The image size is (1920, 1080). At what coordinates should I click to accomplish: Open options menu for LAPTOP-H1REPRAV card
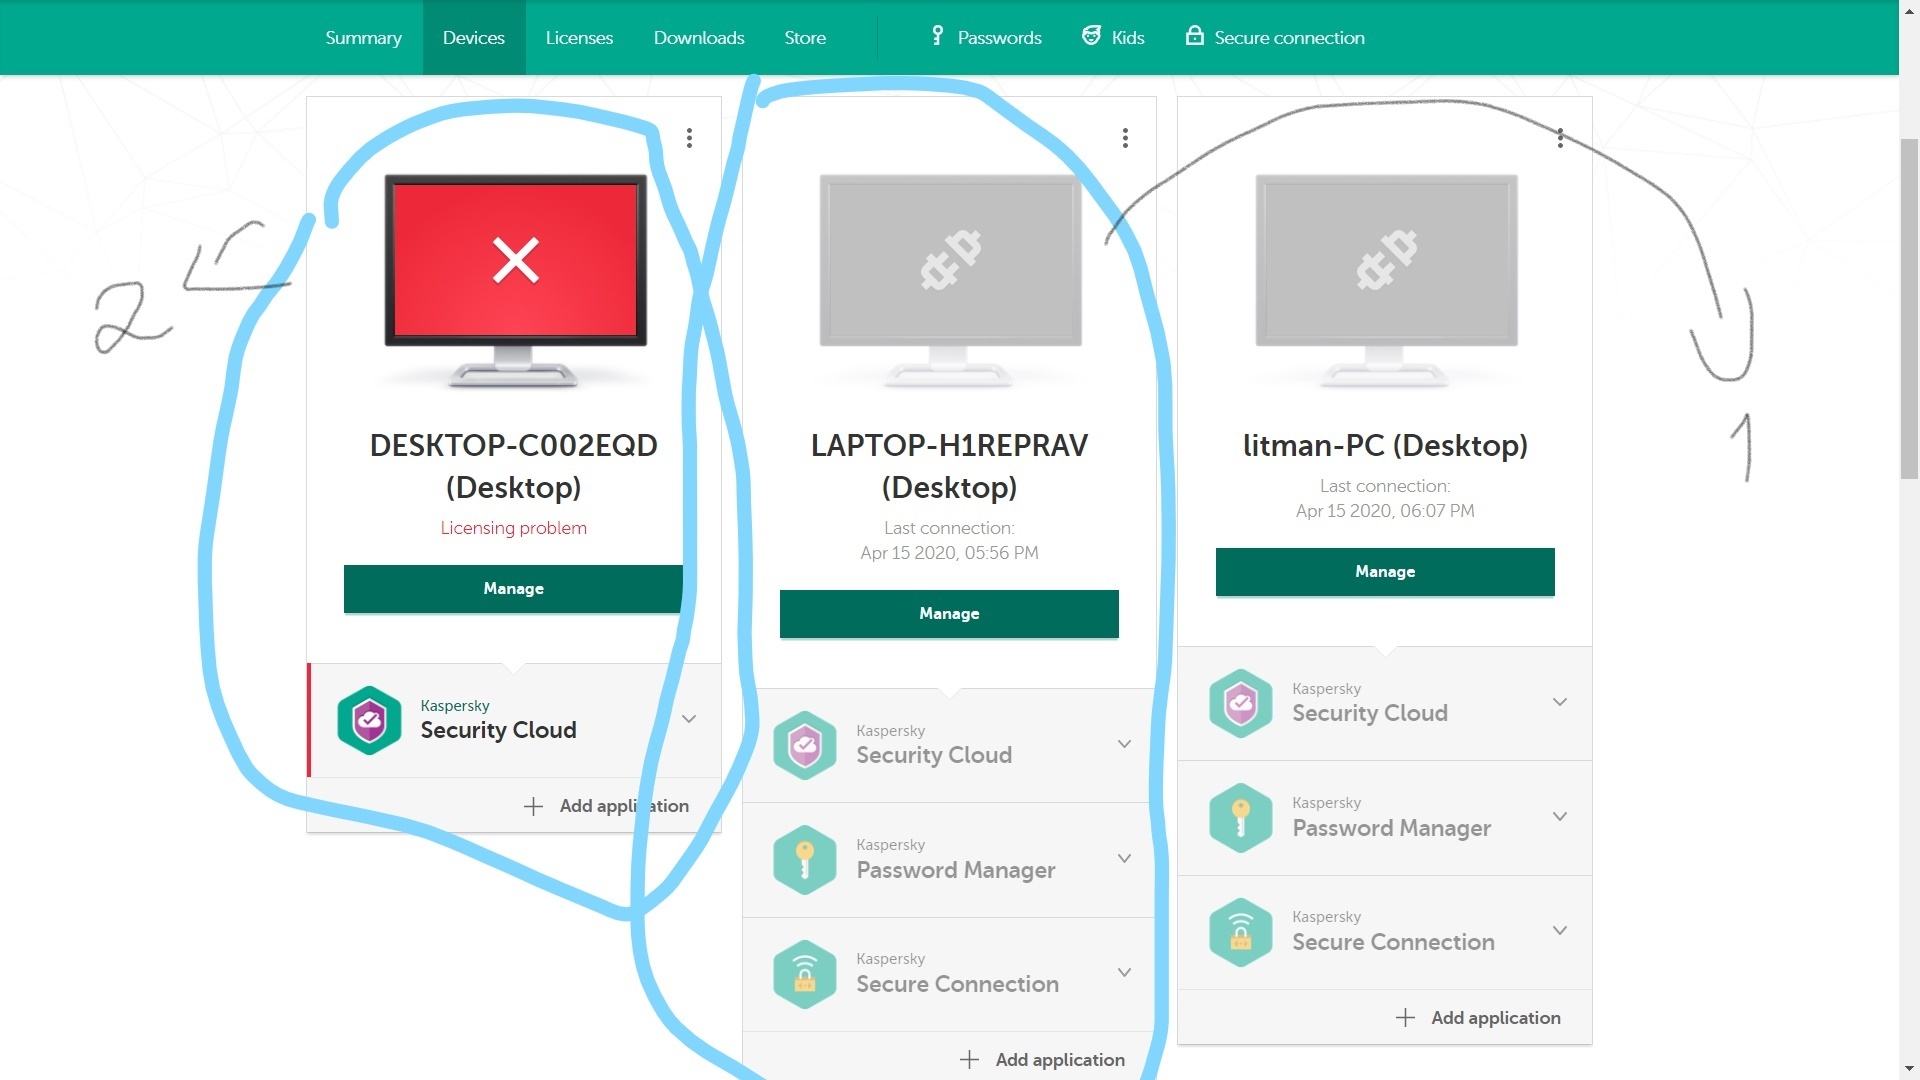(1125, 138)
